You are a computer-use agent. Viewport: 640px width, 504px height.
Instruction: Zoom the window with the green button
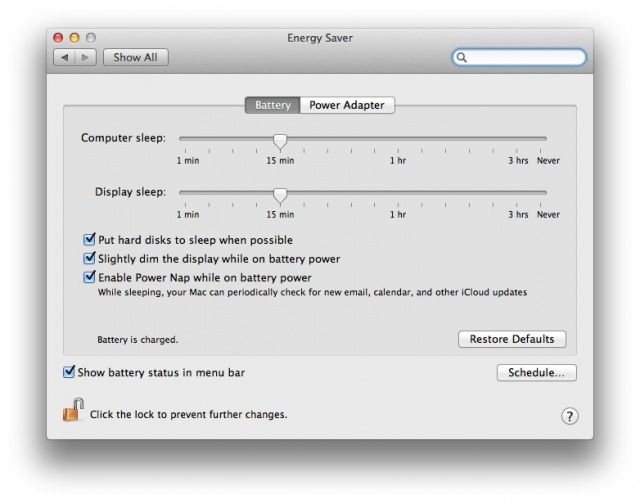tap(90, 38)
